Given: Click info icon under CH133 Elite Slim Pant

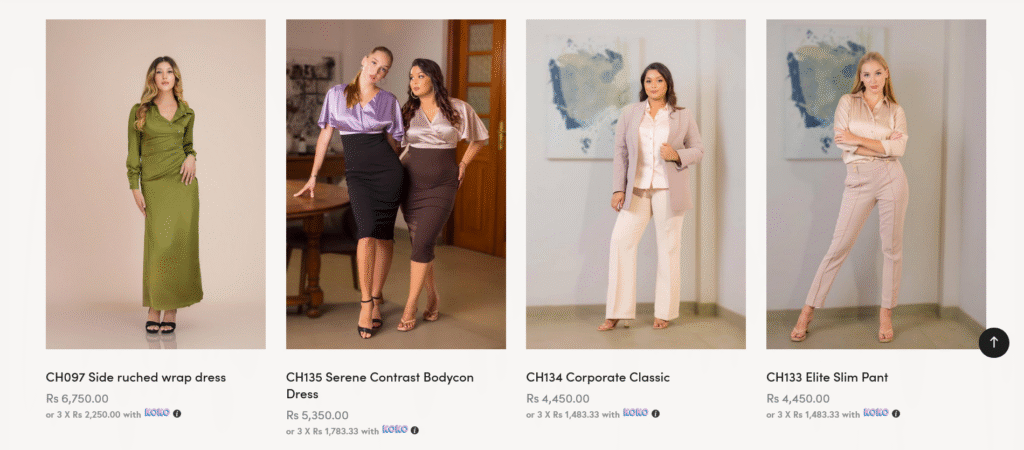Looking at the screenshot, I should tap(896, 413).
